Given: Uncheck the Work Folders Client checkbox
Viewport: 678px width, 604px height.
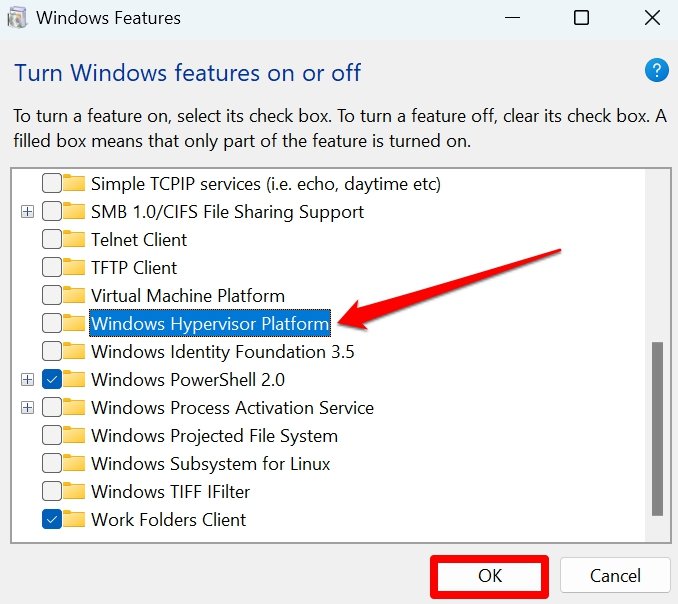Looking at the screenshot, I should point(51,520).
